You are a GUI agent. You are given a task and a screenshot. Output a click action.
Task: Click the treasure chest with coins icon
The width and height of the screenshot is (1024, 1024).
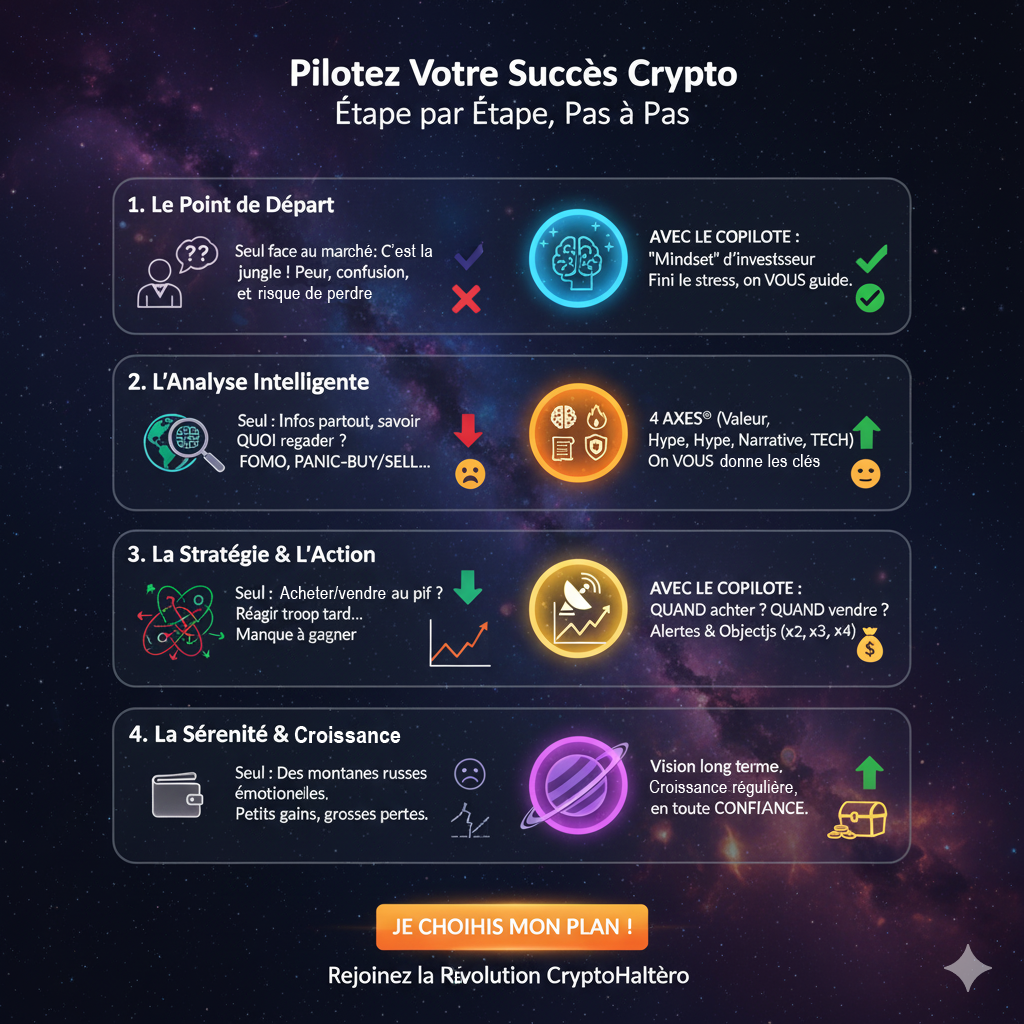point(858,816)
